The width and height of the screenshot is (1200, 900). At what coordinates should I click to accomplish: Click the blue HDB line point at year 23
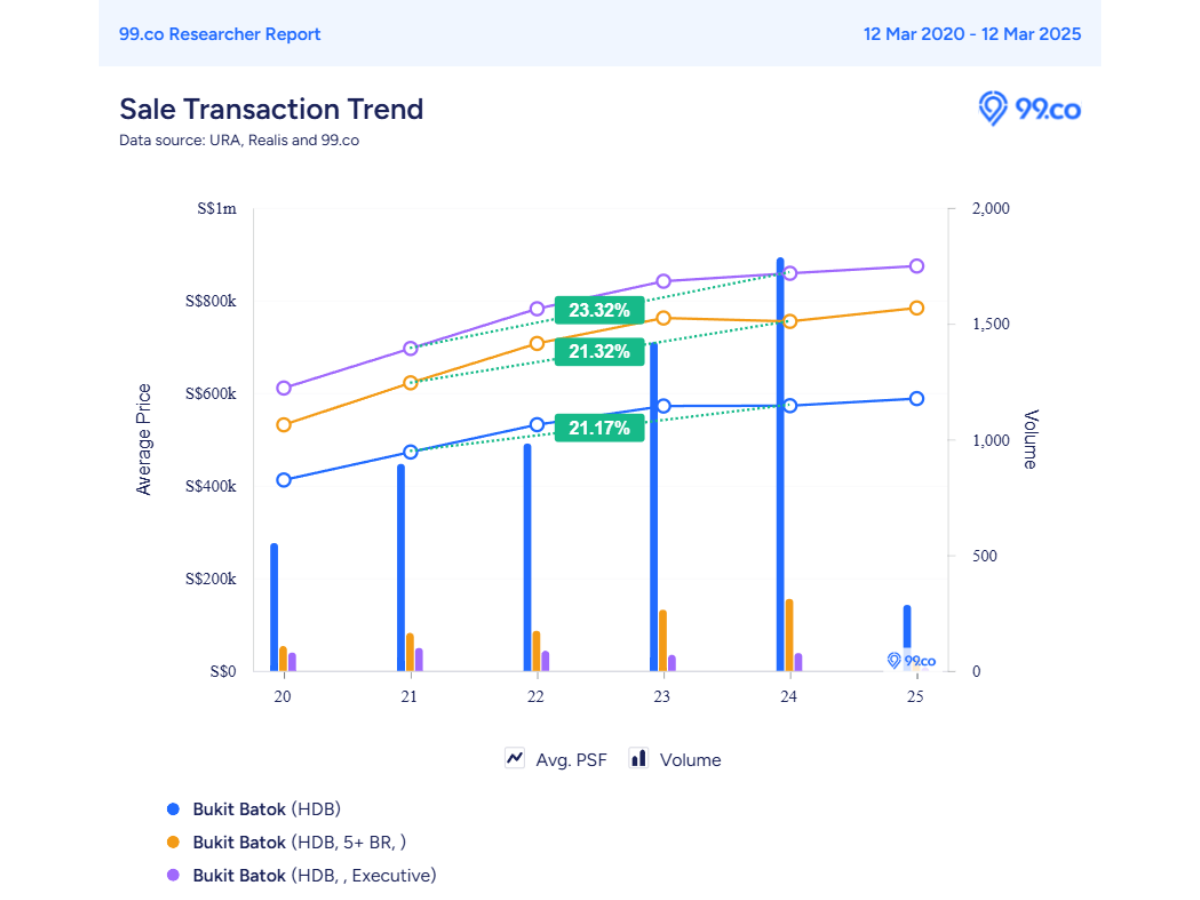tap(663, 406)
